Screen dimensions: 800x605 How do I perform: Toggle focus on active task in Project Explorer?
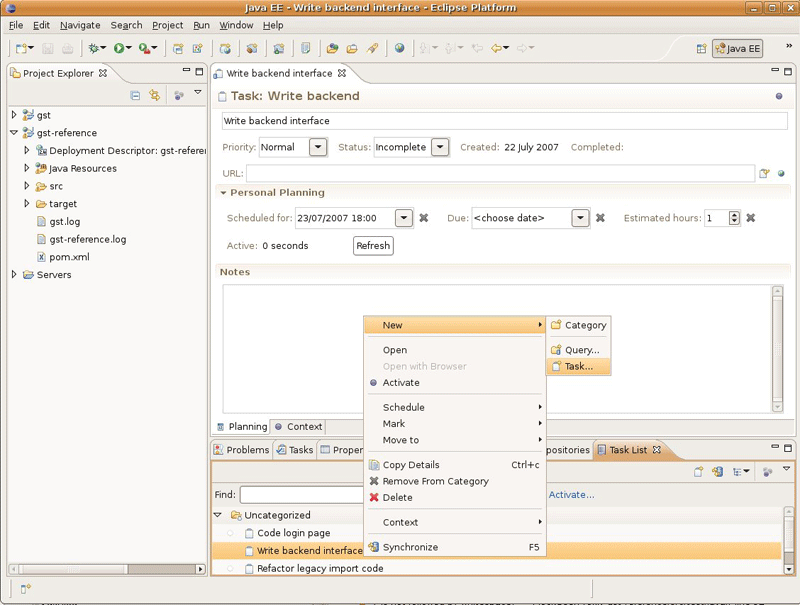point(179,95)
